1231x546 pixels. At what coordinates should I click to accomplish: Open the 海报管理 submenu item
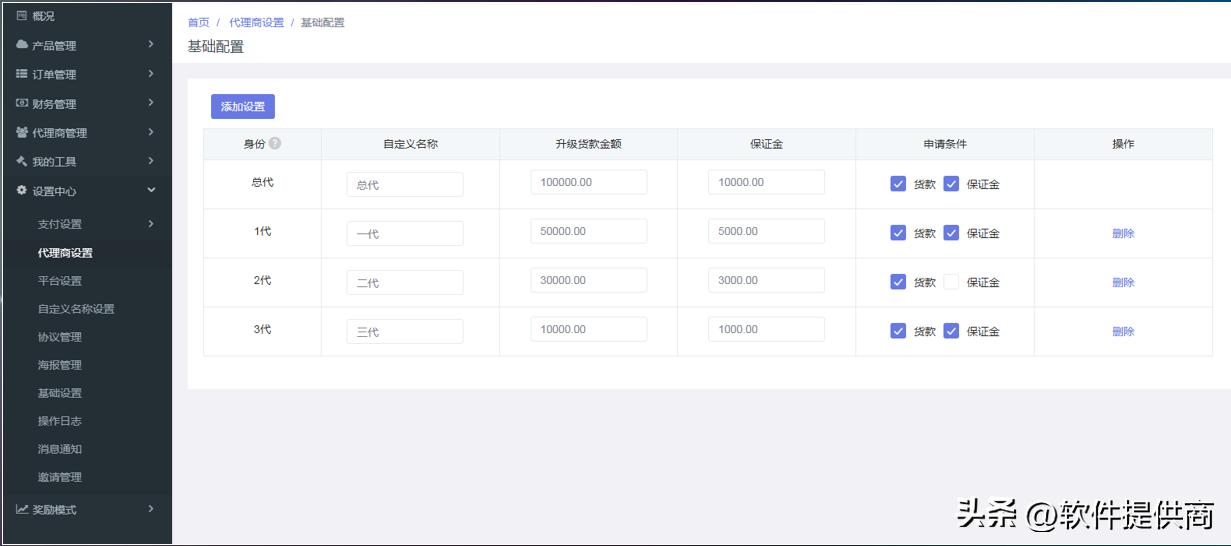60,365
